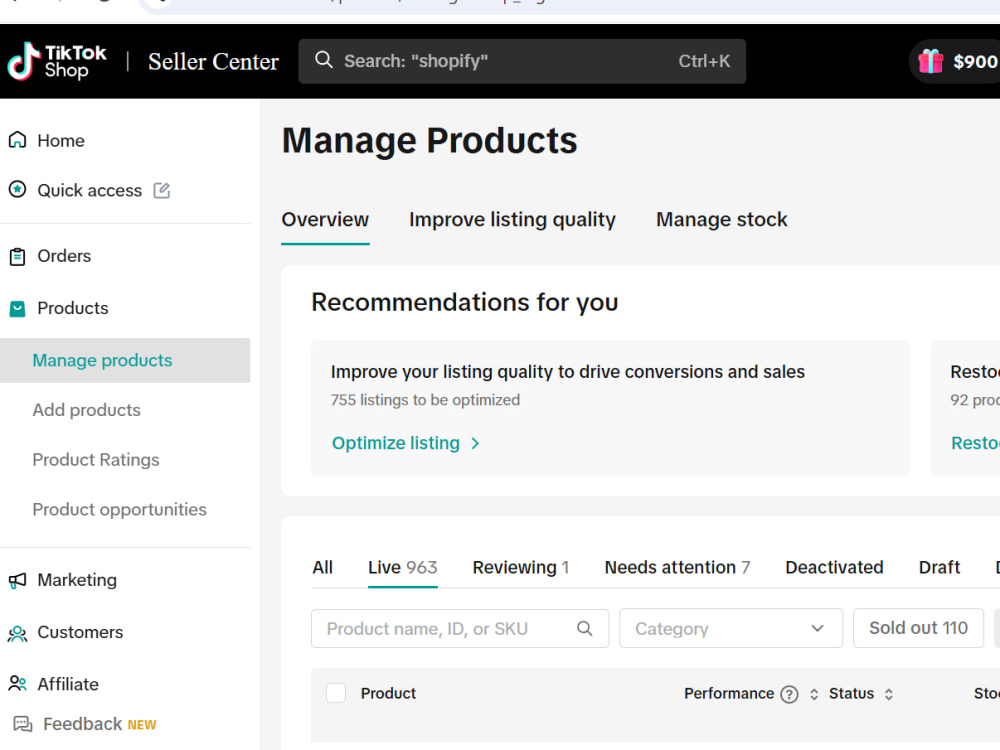This screenshot has width=1000, height=750.
Task: Click the Affiliate icon
Action: point(17,684)
